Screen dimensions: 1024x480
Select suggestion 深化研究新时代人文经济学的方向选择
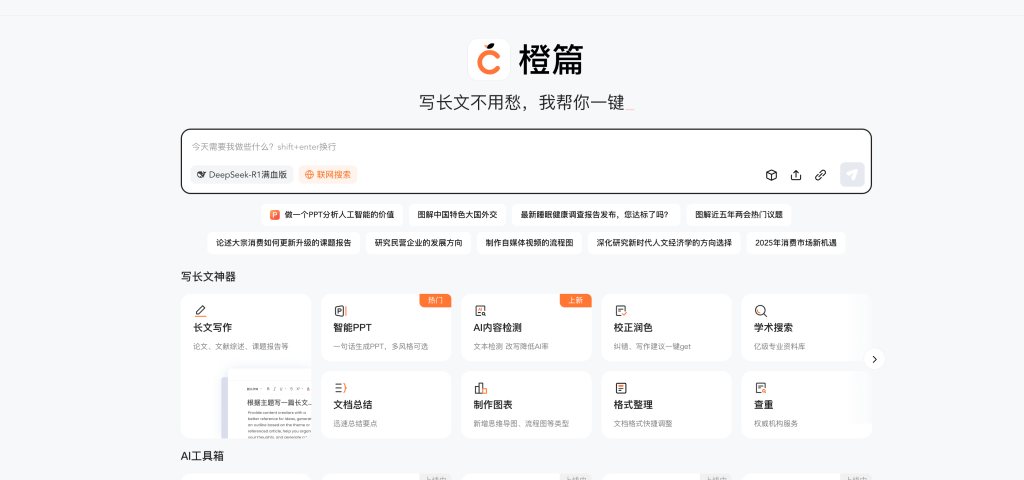click(x=664, y=243)
